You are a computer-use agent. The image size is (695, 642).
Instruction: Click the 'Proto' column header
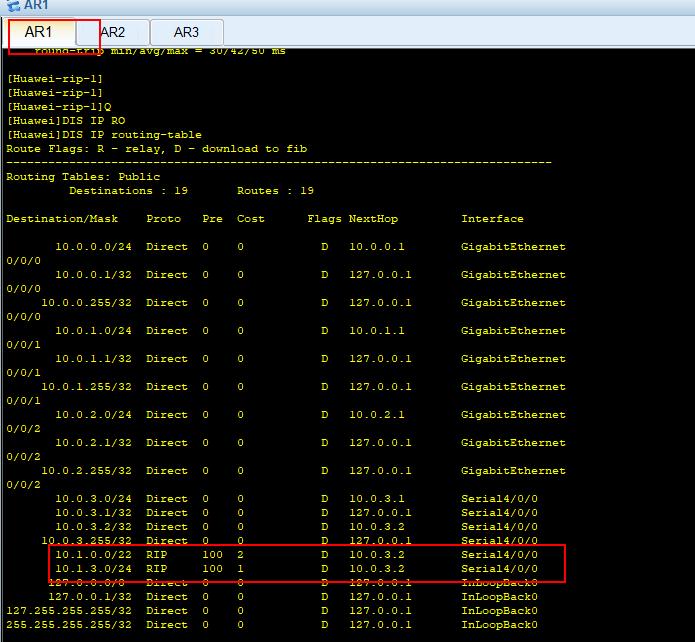point(163,218)
